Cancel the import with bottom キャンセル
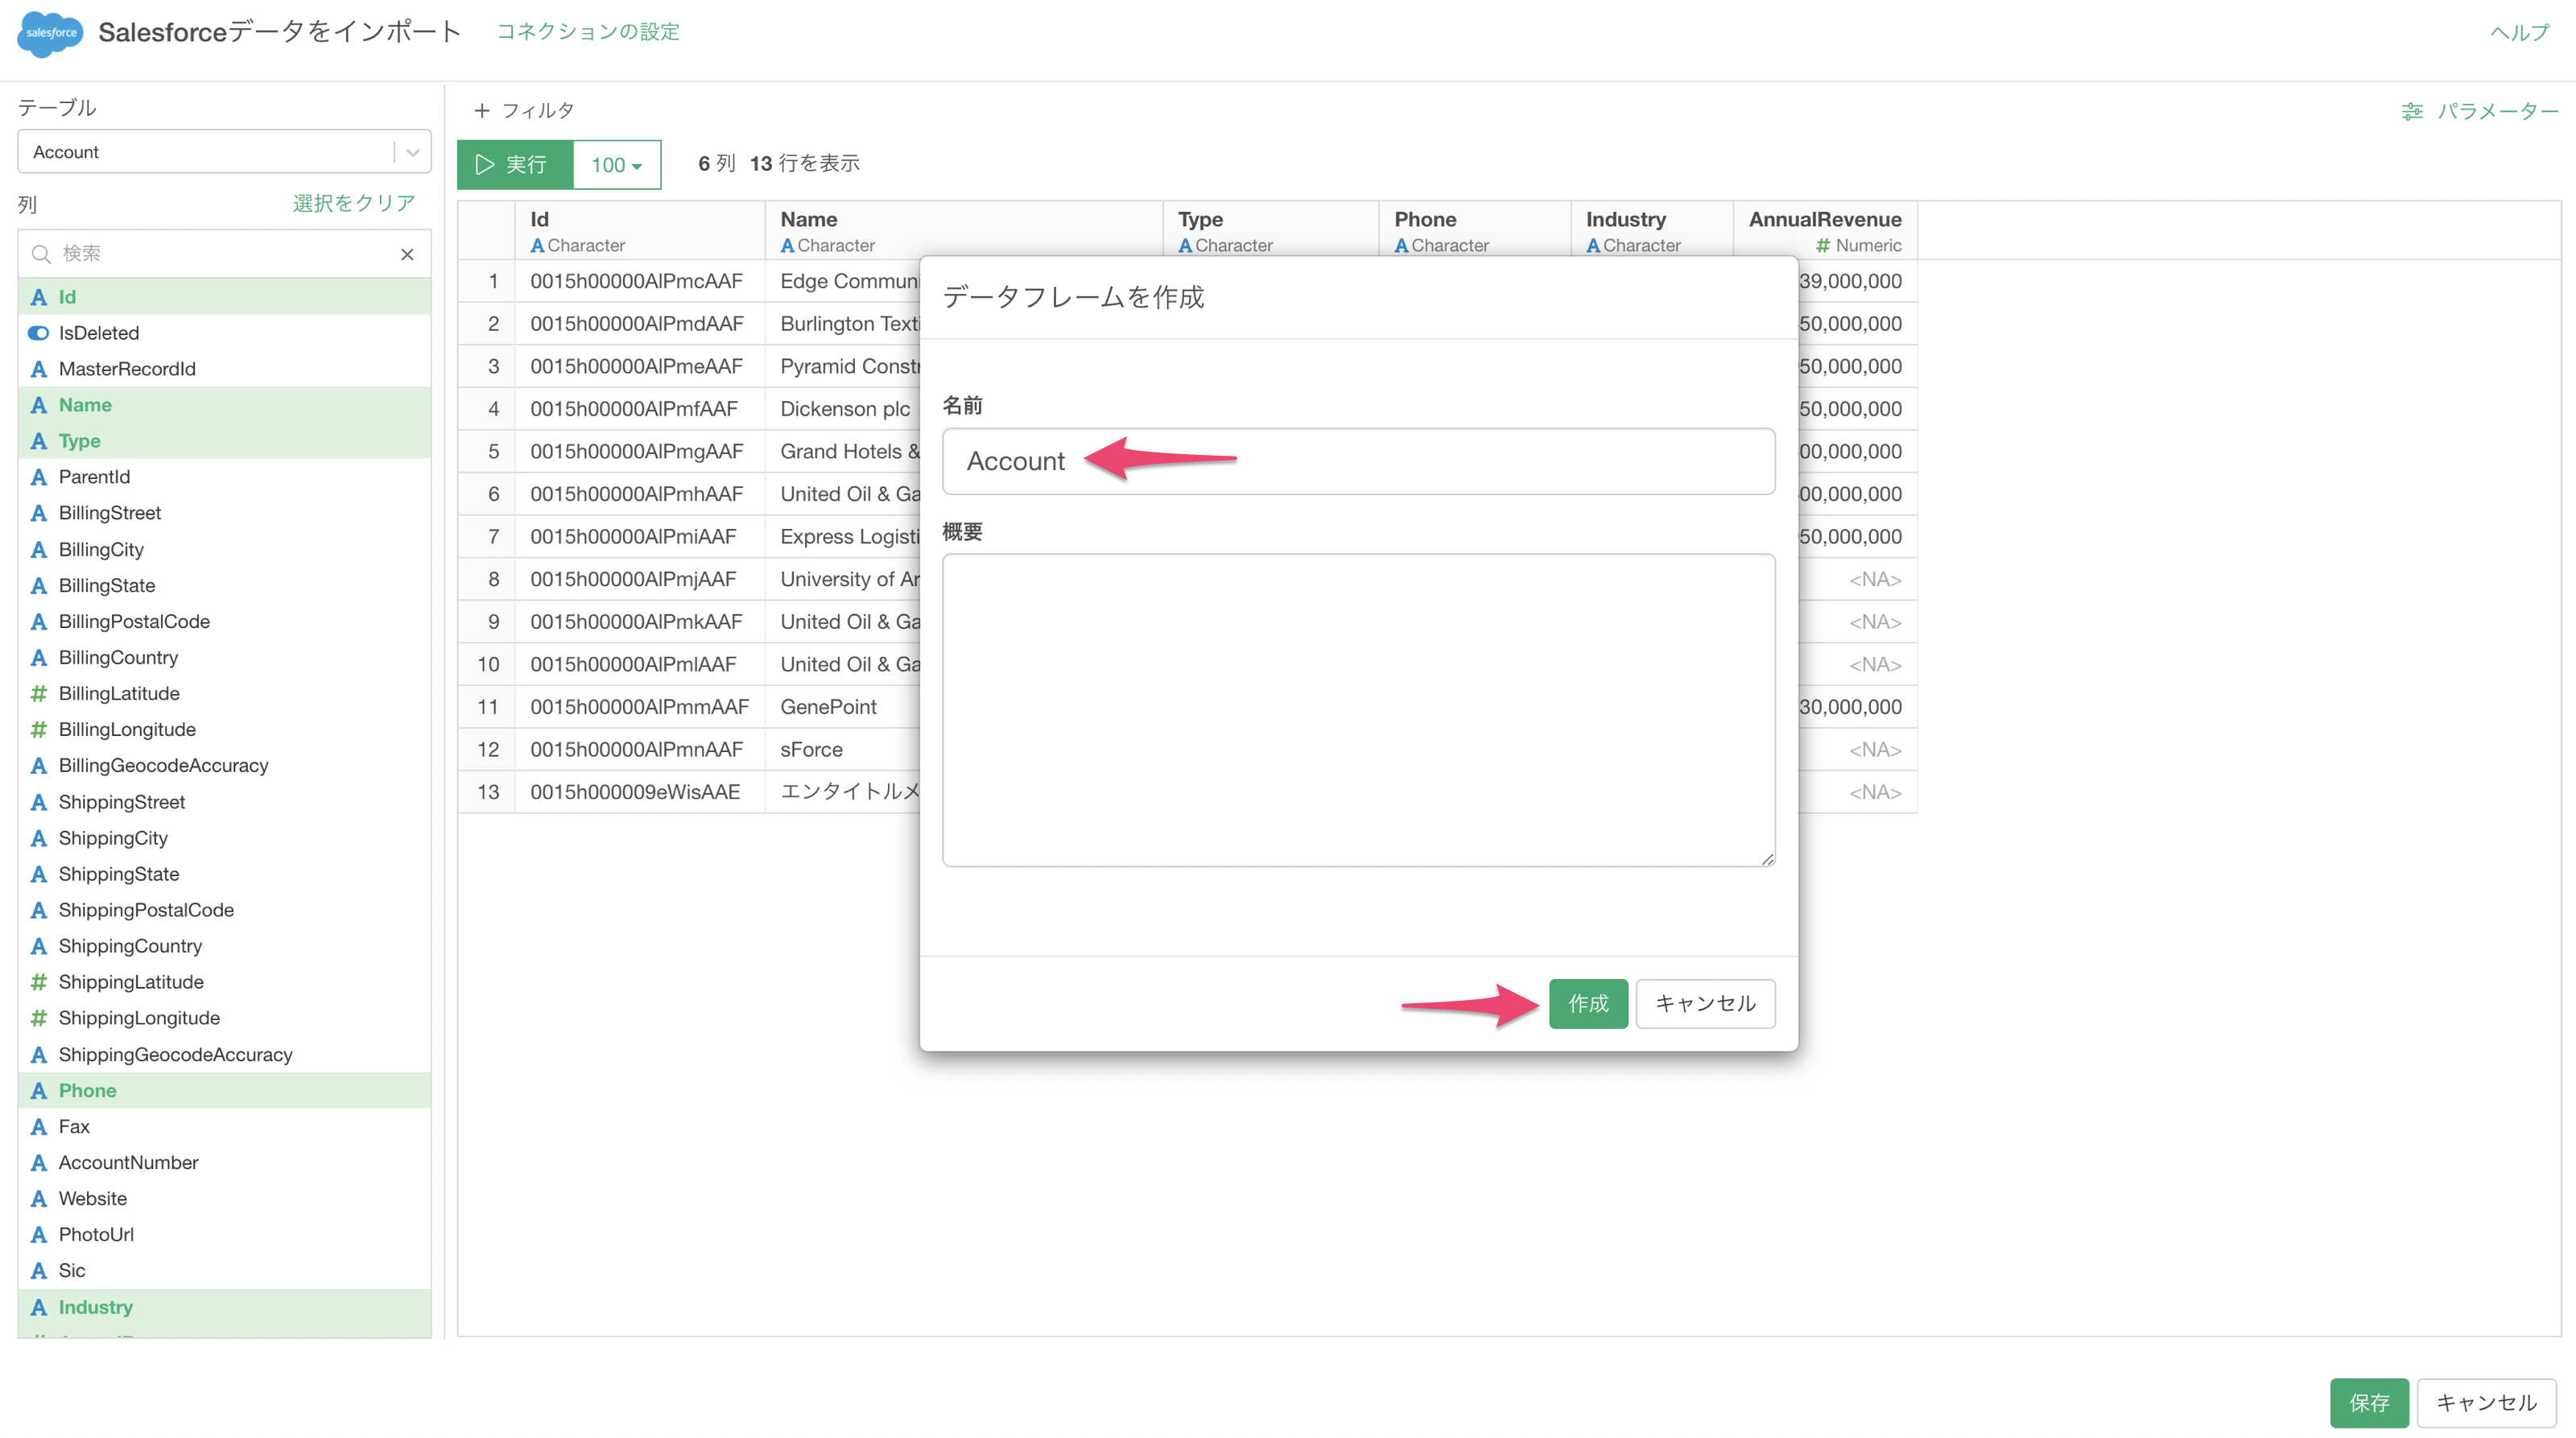Image resolution: width=2576 pixels, height=1438 pixels. pyautogui.click(x=2486, y=1402)
